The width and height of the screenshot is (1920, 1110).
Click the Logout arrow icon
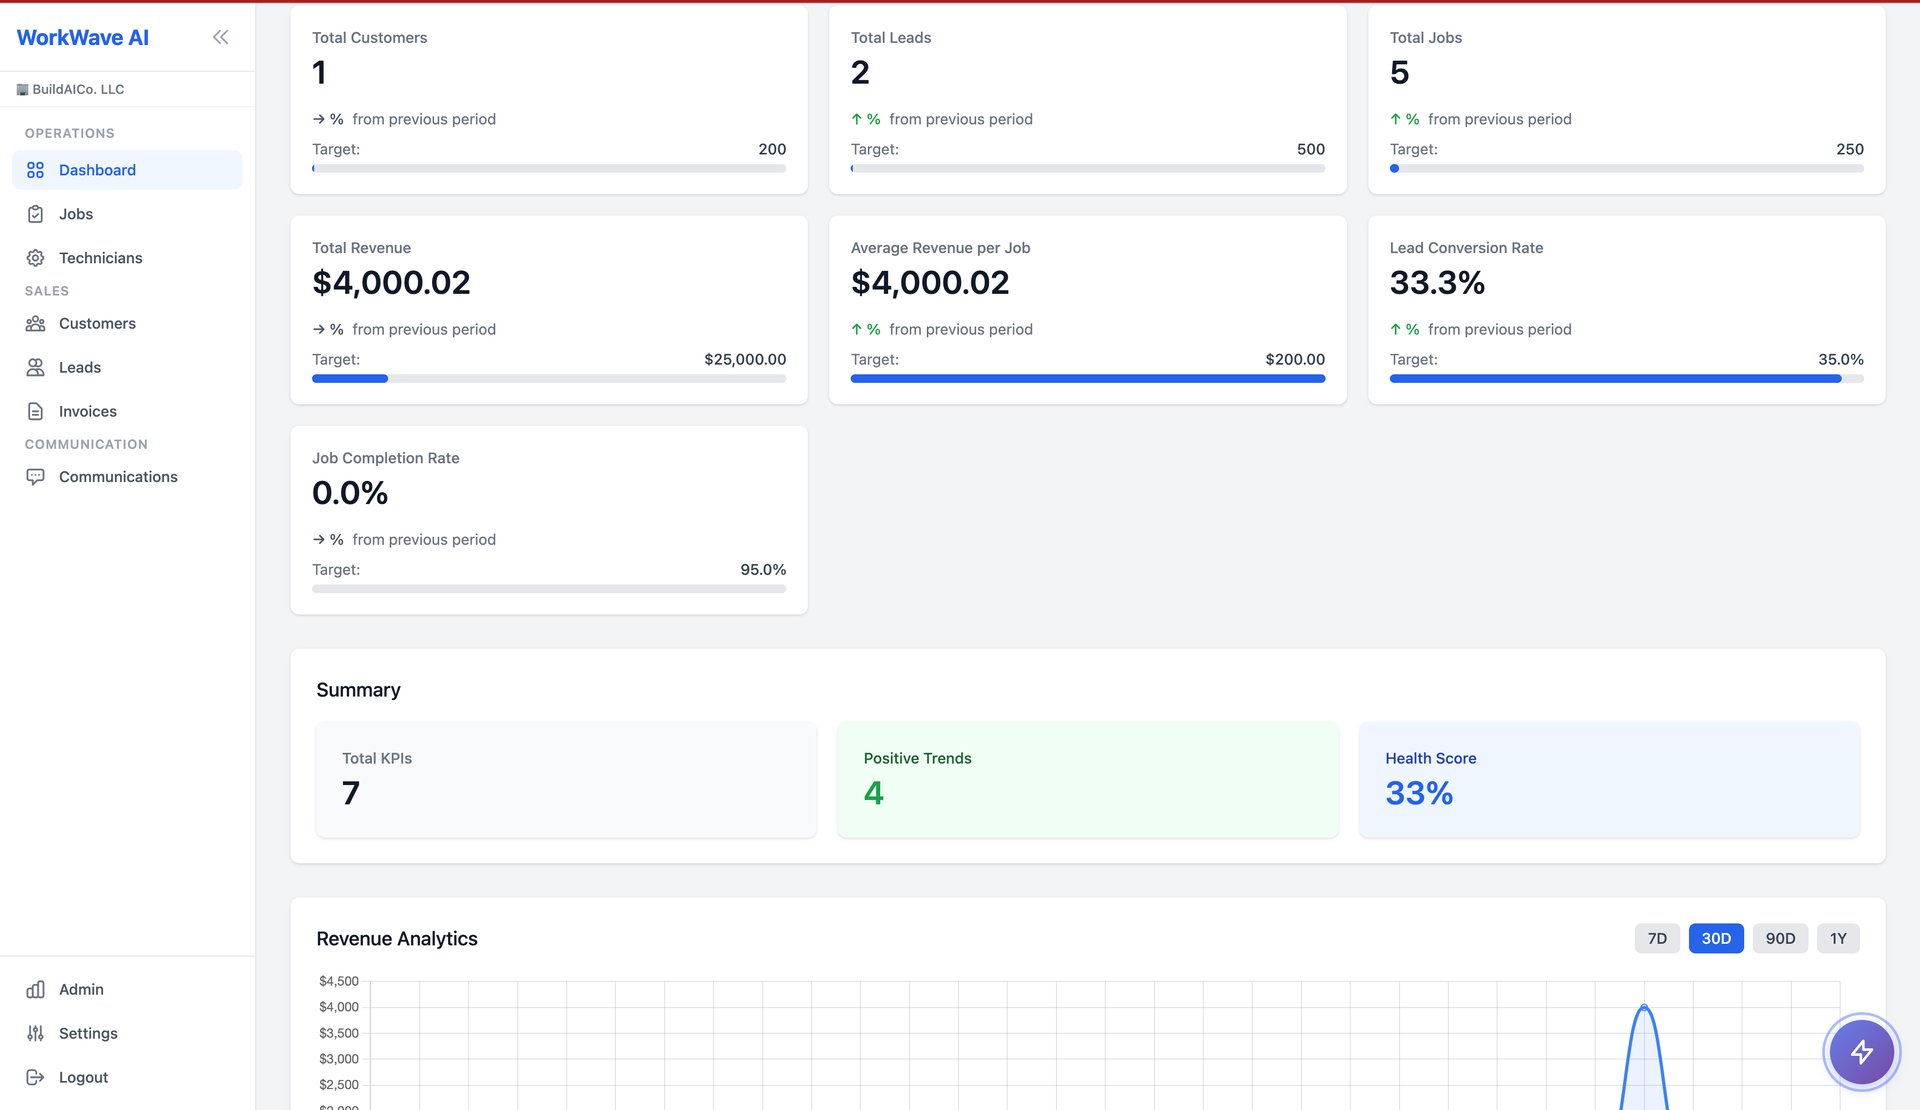pyautogui.click(x=35, y=1078)
